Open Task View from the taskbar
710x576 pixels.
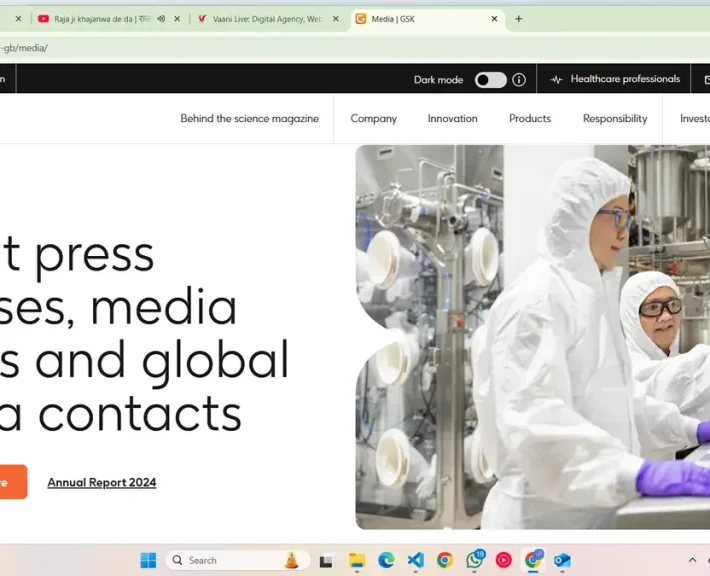pyautogui.click(x=326, y=561)
